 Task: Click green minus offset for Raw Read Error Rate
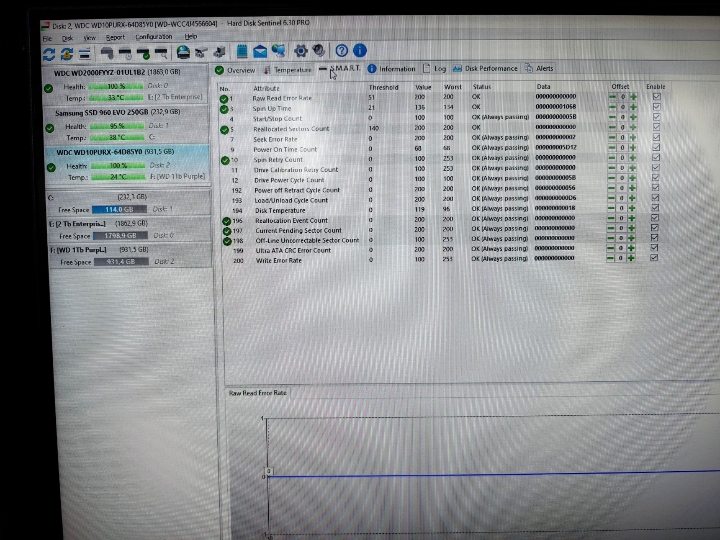tap(612, 96)
